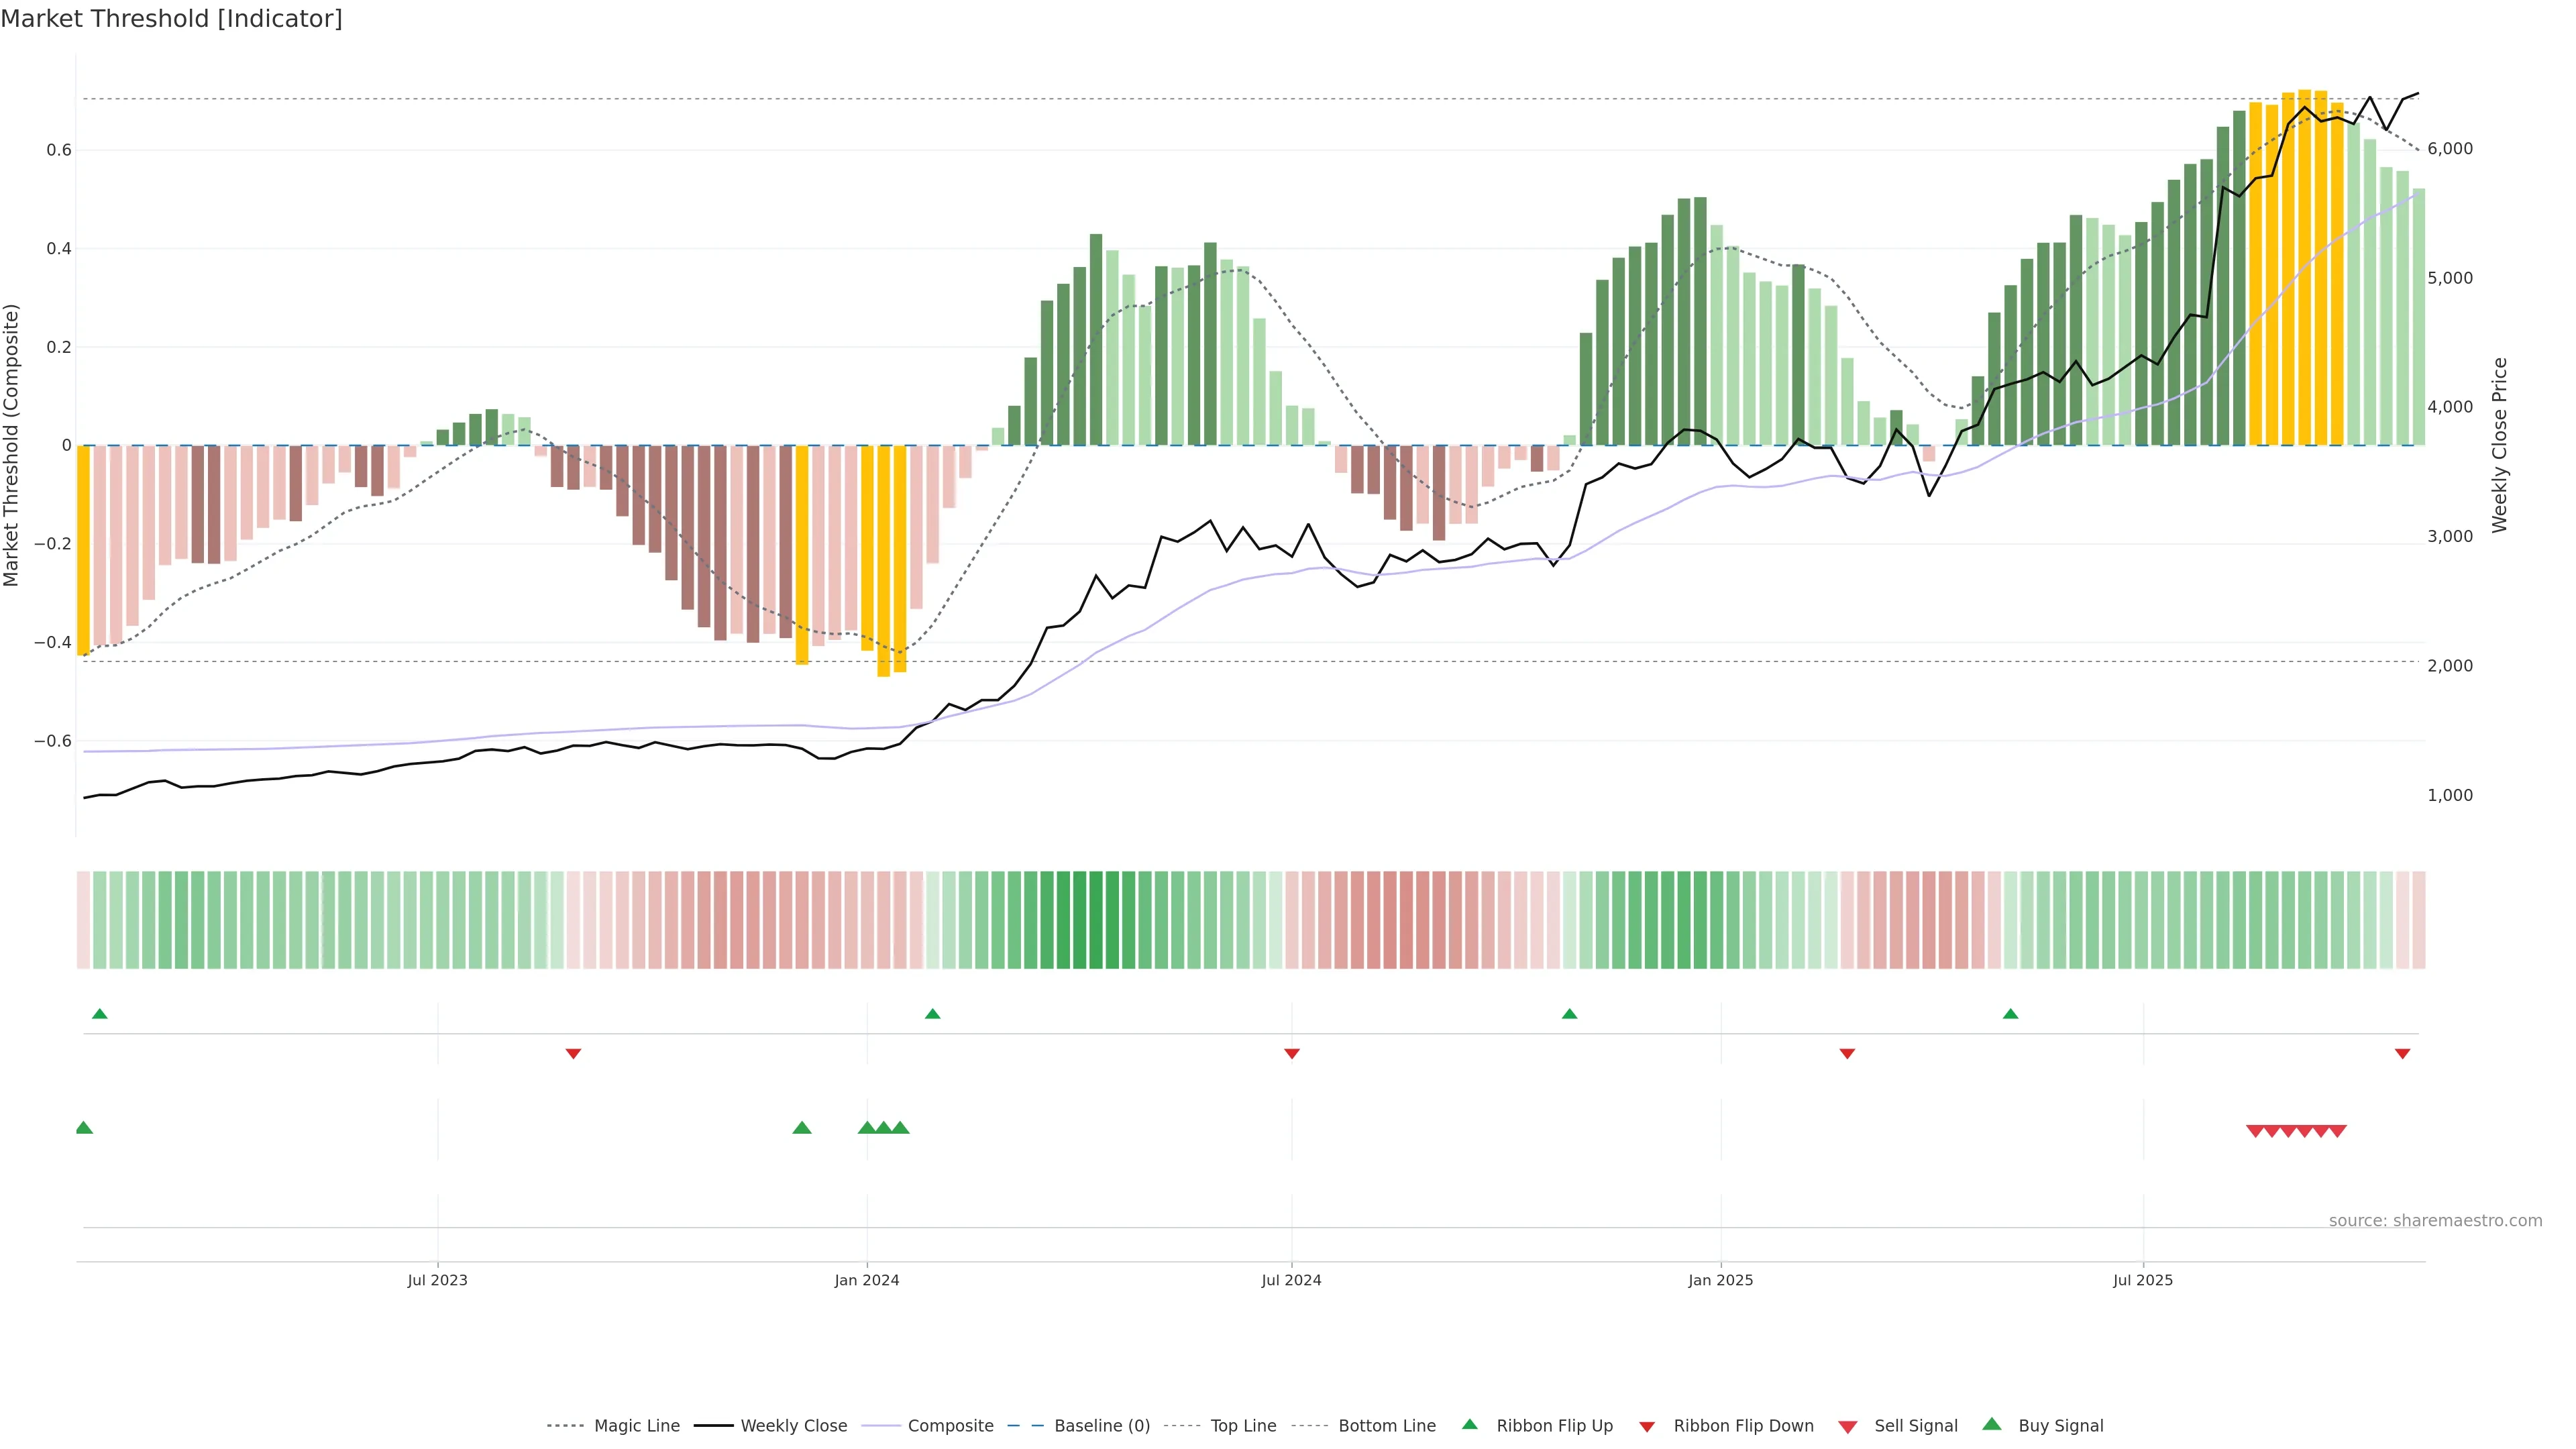This screenshot has height=1449, width=2576.
Task: Toggle the Composite legend item
Action: (x=950, y=1426)
